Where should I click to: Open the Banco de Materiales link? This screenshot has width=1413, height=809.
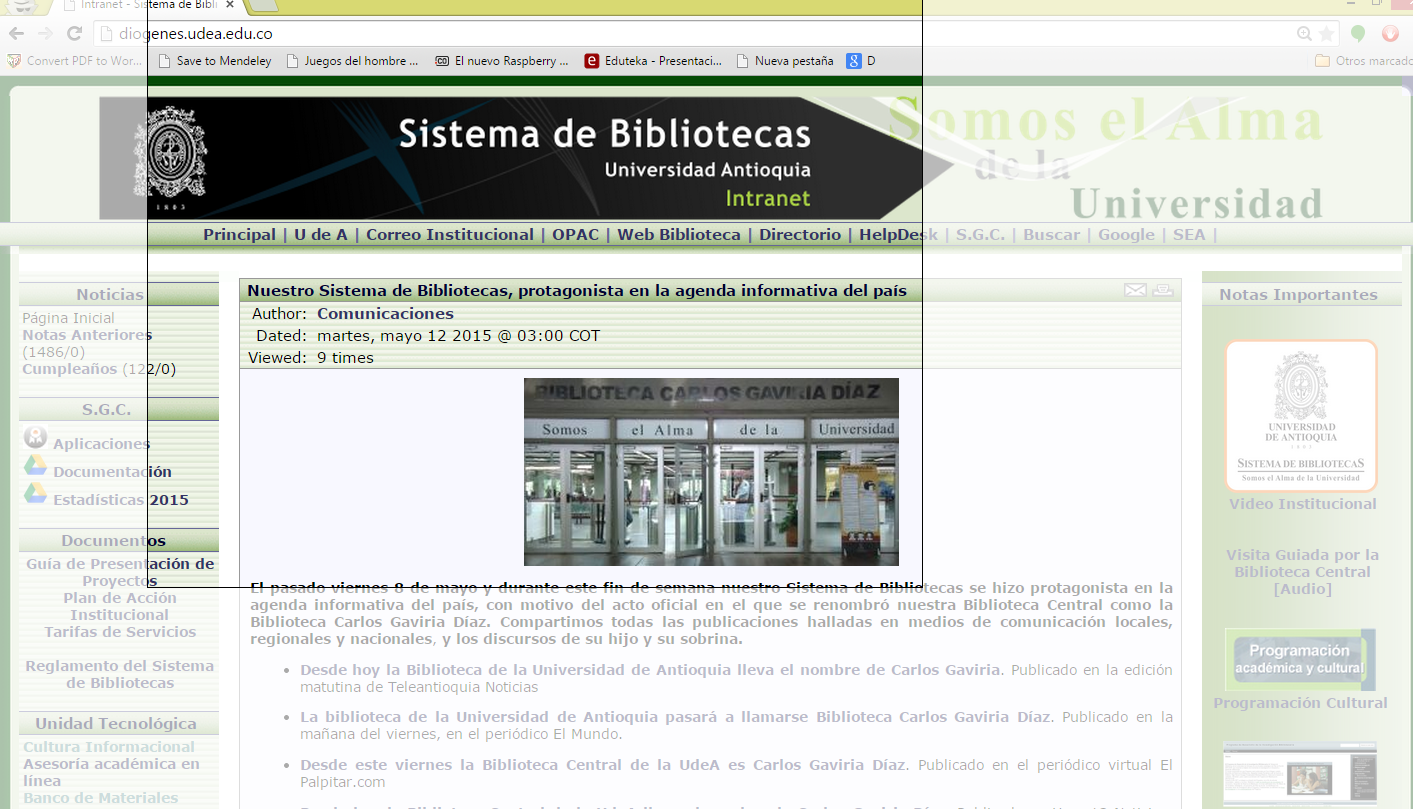pyautogui.click(x=100, y=798)
